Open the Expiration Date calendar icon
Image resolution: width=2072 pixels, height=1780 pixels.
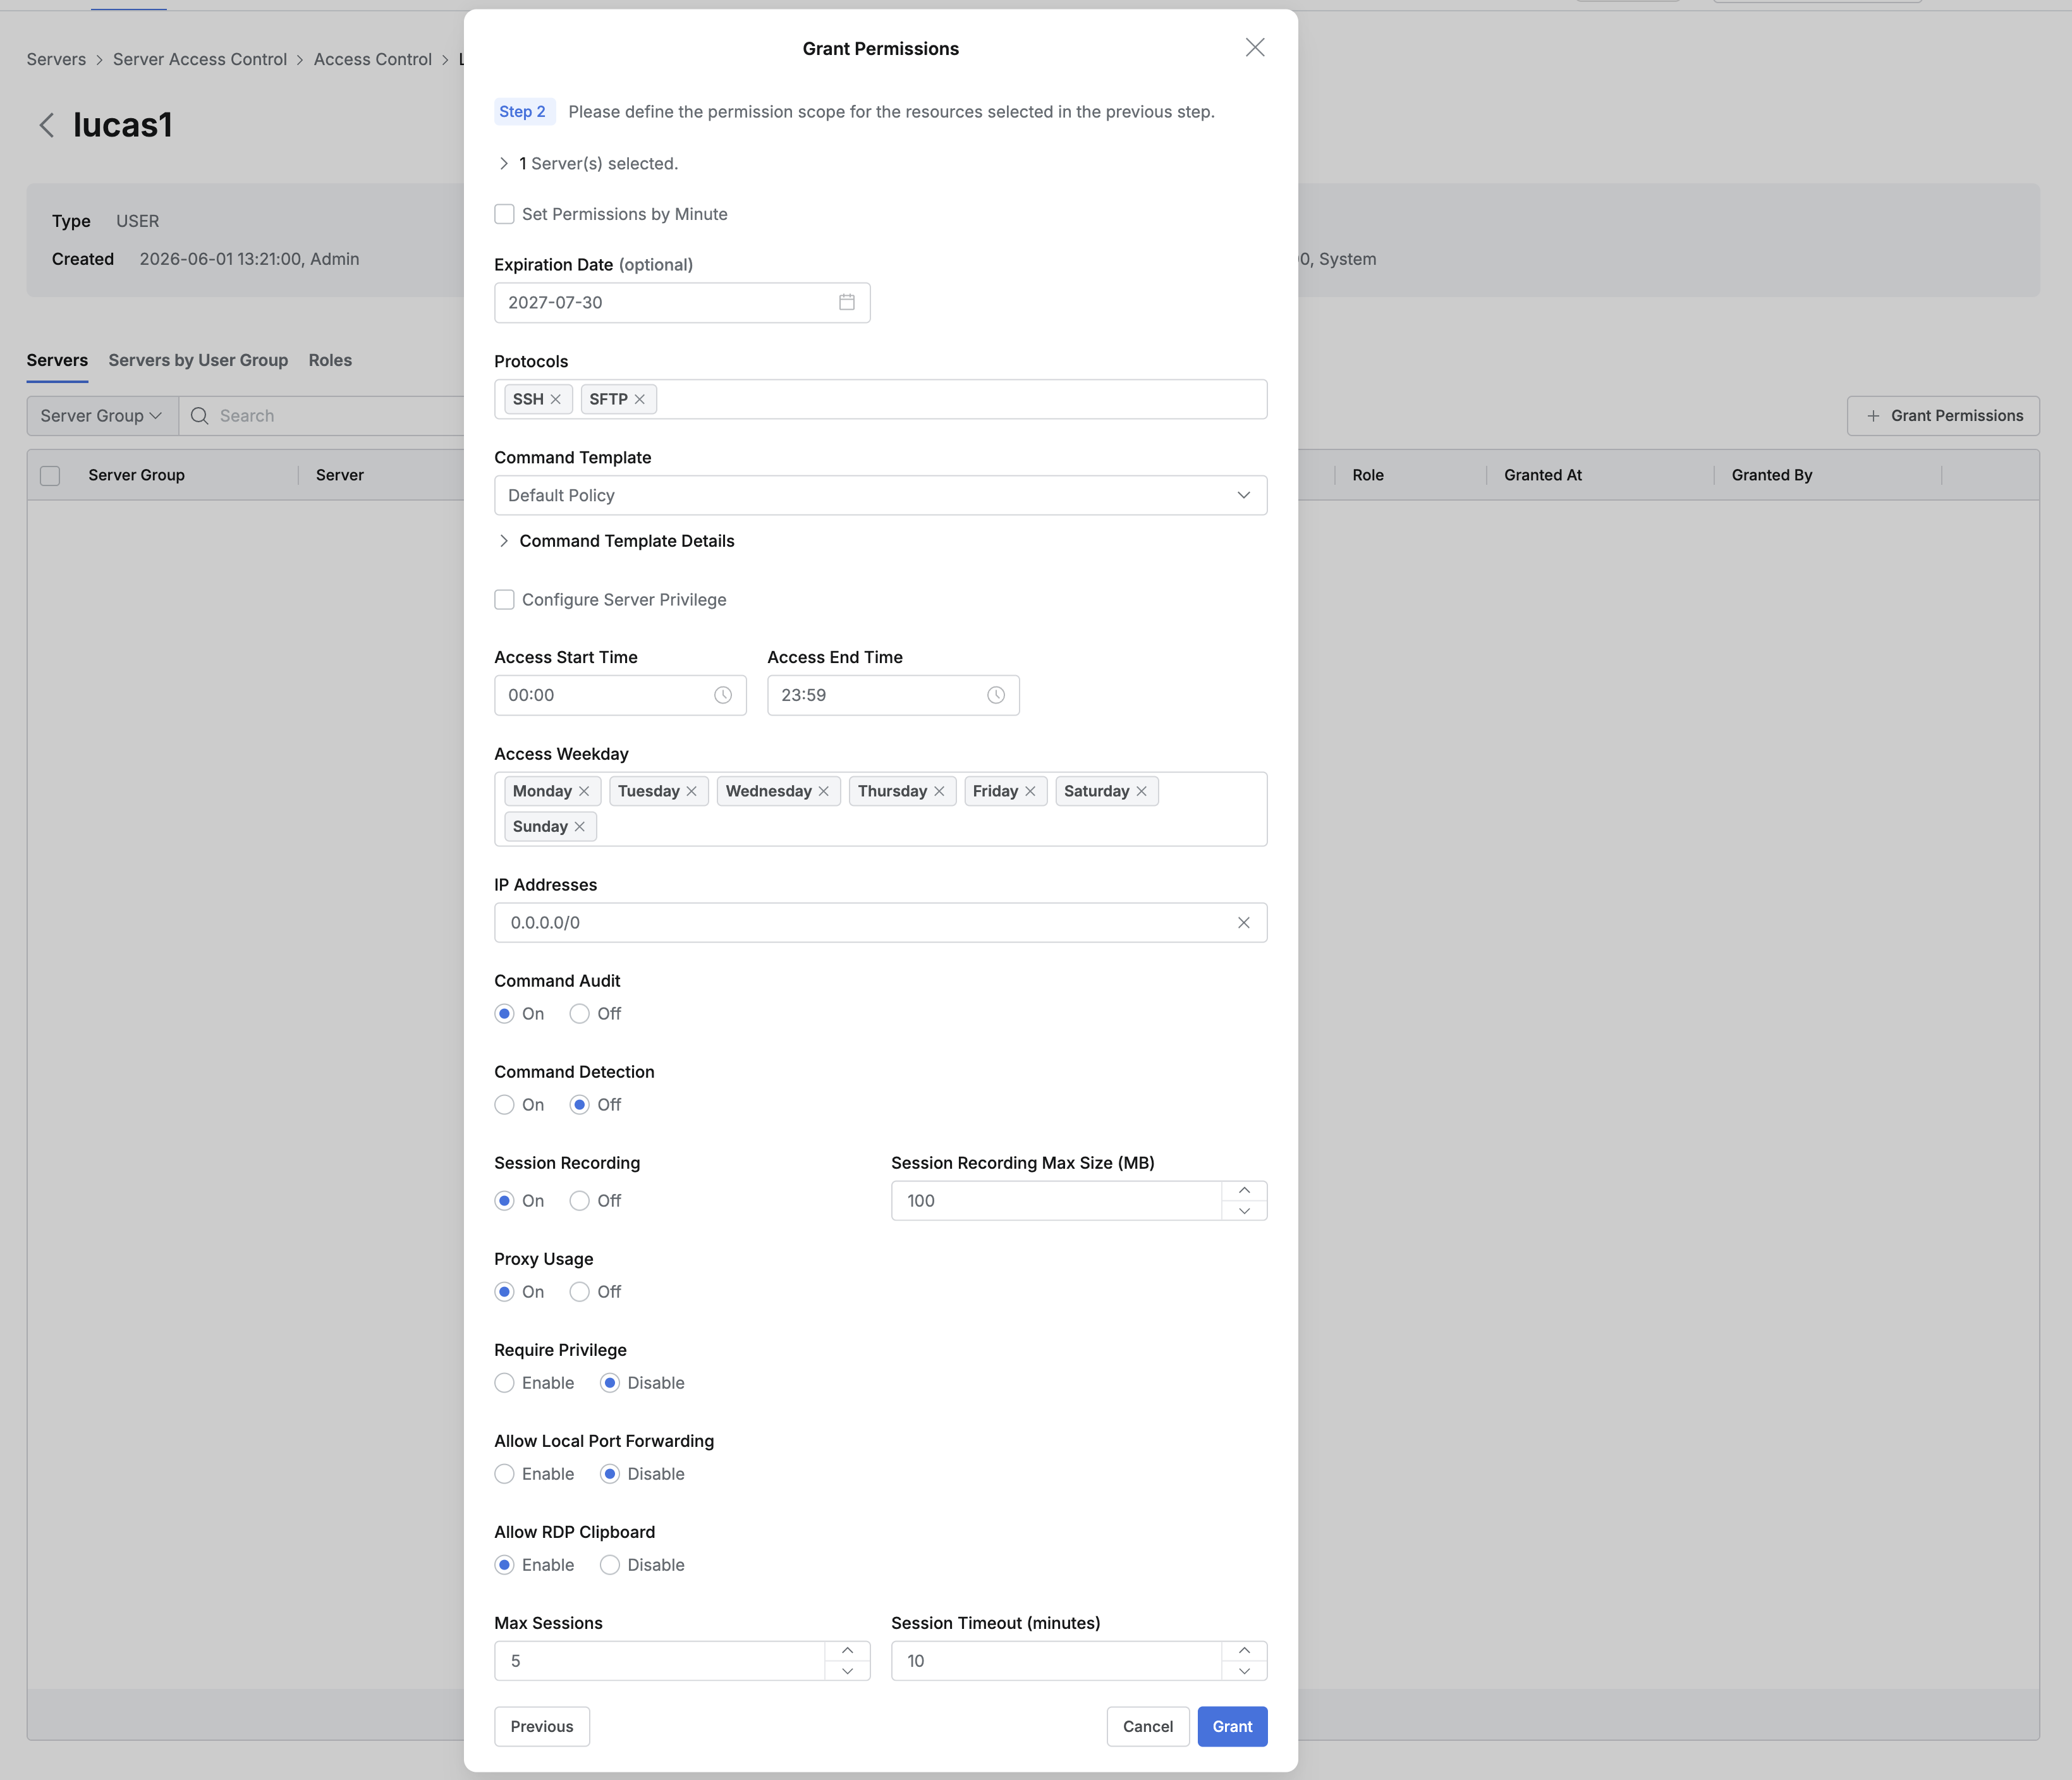tap(847, 302)
